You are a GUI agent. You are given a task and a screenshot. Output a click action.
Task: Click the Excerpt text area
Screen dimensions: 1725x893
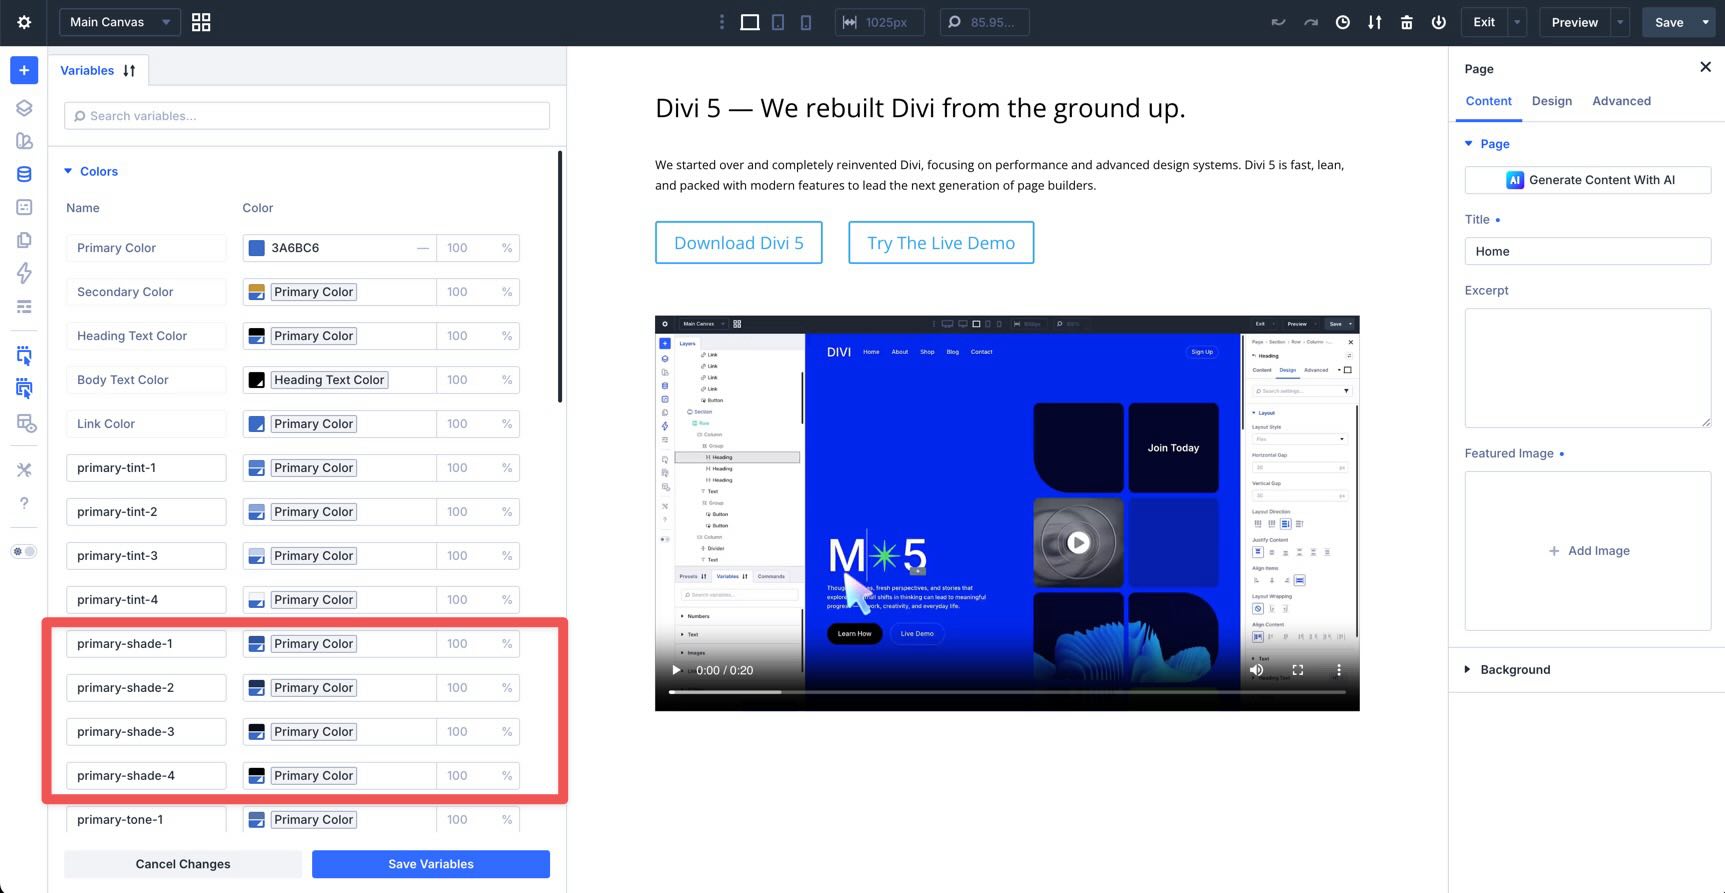pyautogui.click(x=1588, y=368)
